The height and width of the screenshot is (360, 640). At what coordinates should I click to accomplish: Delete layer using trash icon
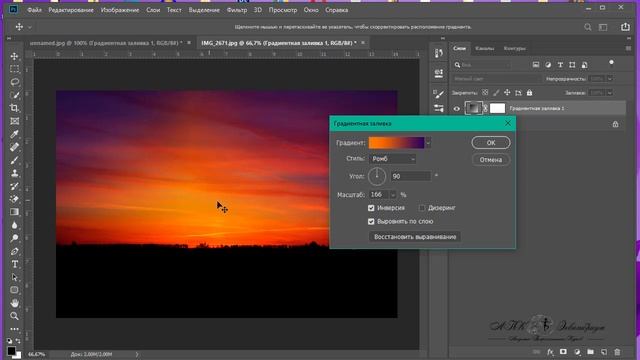(x=617, y=352)
